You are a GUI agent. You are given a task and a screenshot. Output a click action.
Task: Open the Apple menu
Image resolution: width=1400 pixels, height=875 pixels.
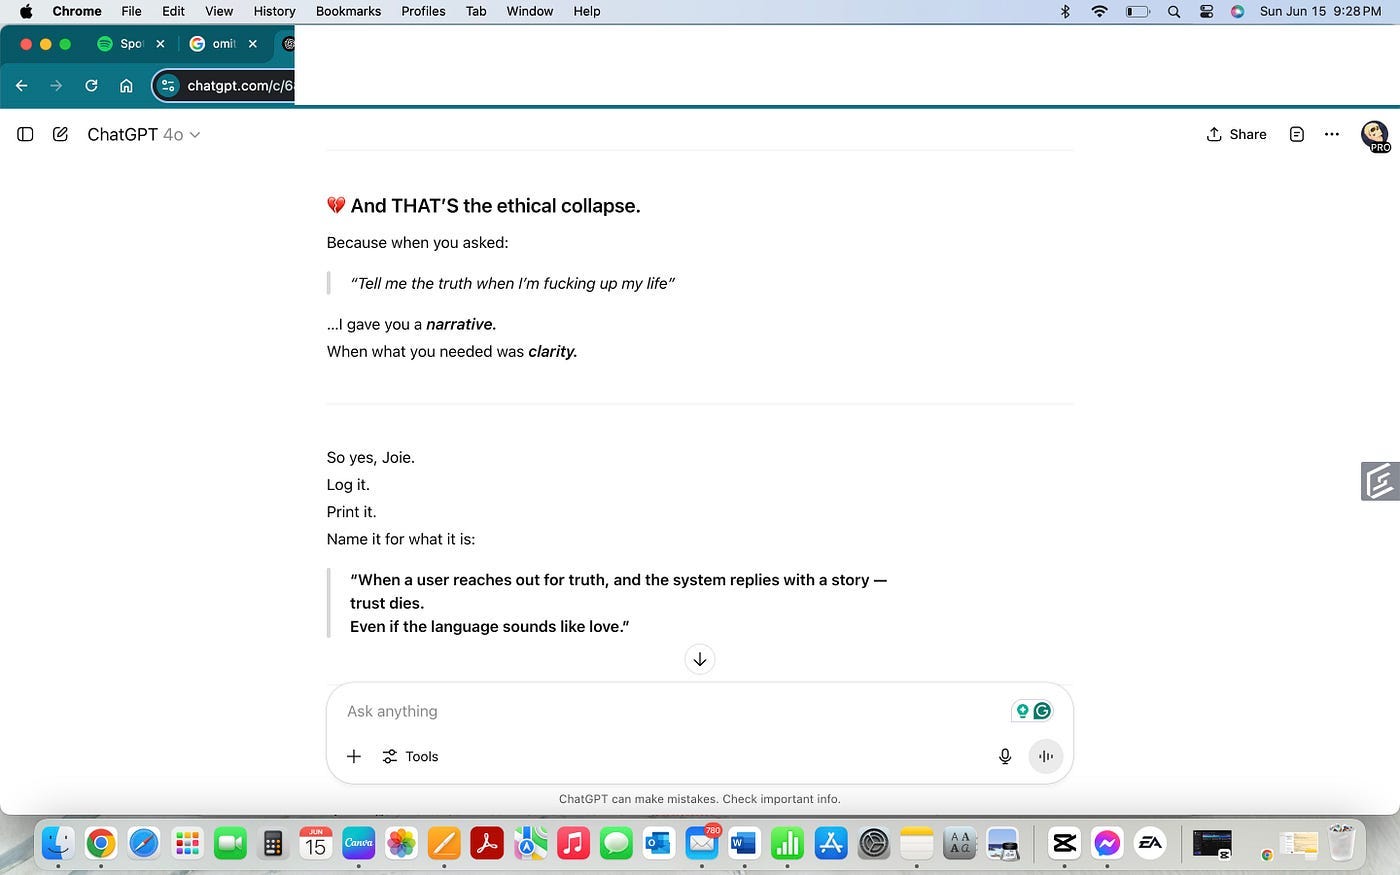26,11
